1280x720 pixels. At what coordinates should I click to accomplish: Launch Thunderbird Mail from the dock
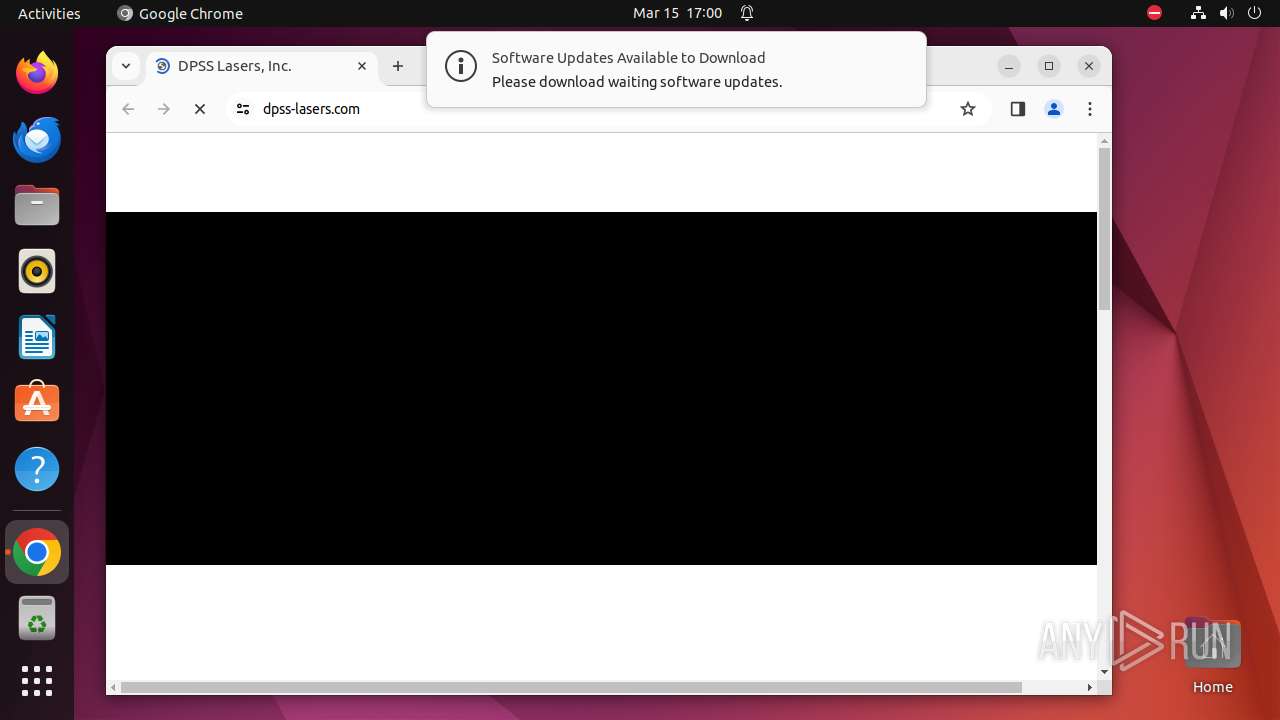point(37,139)
